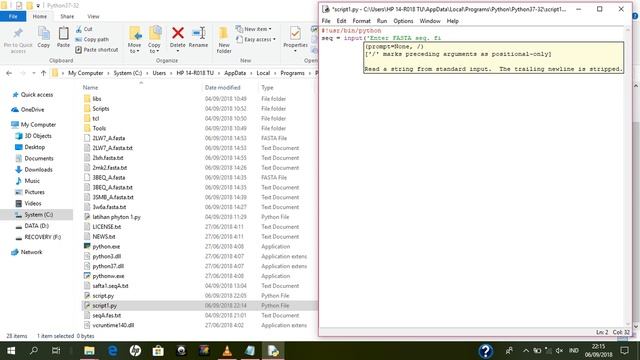Click the taskbar Search icon

(34, 351)
